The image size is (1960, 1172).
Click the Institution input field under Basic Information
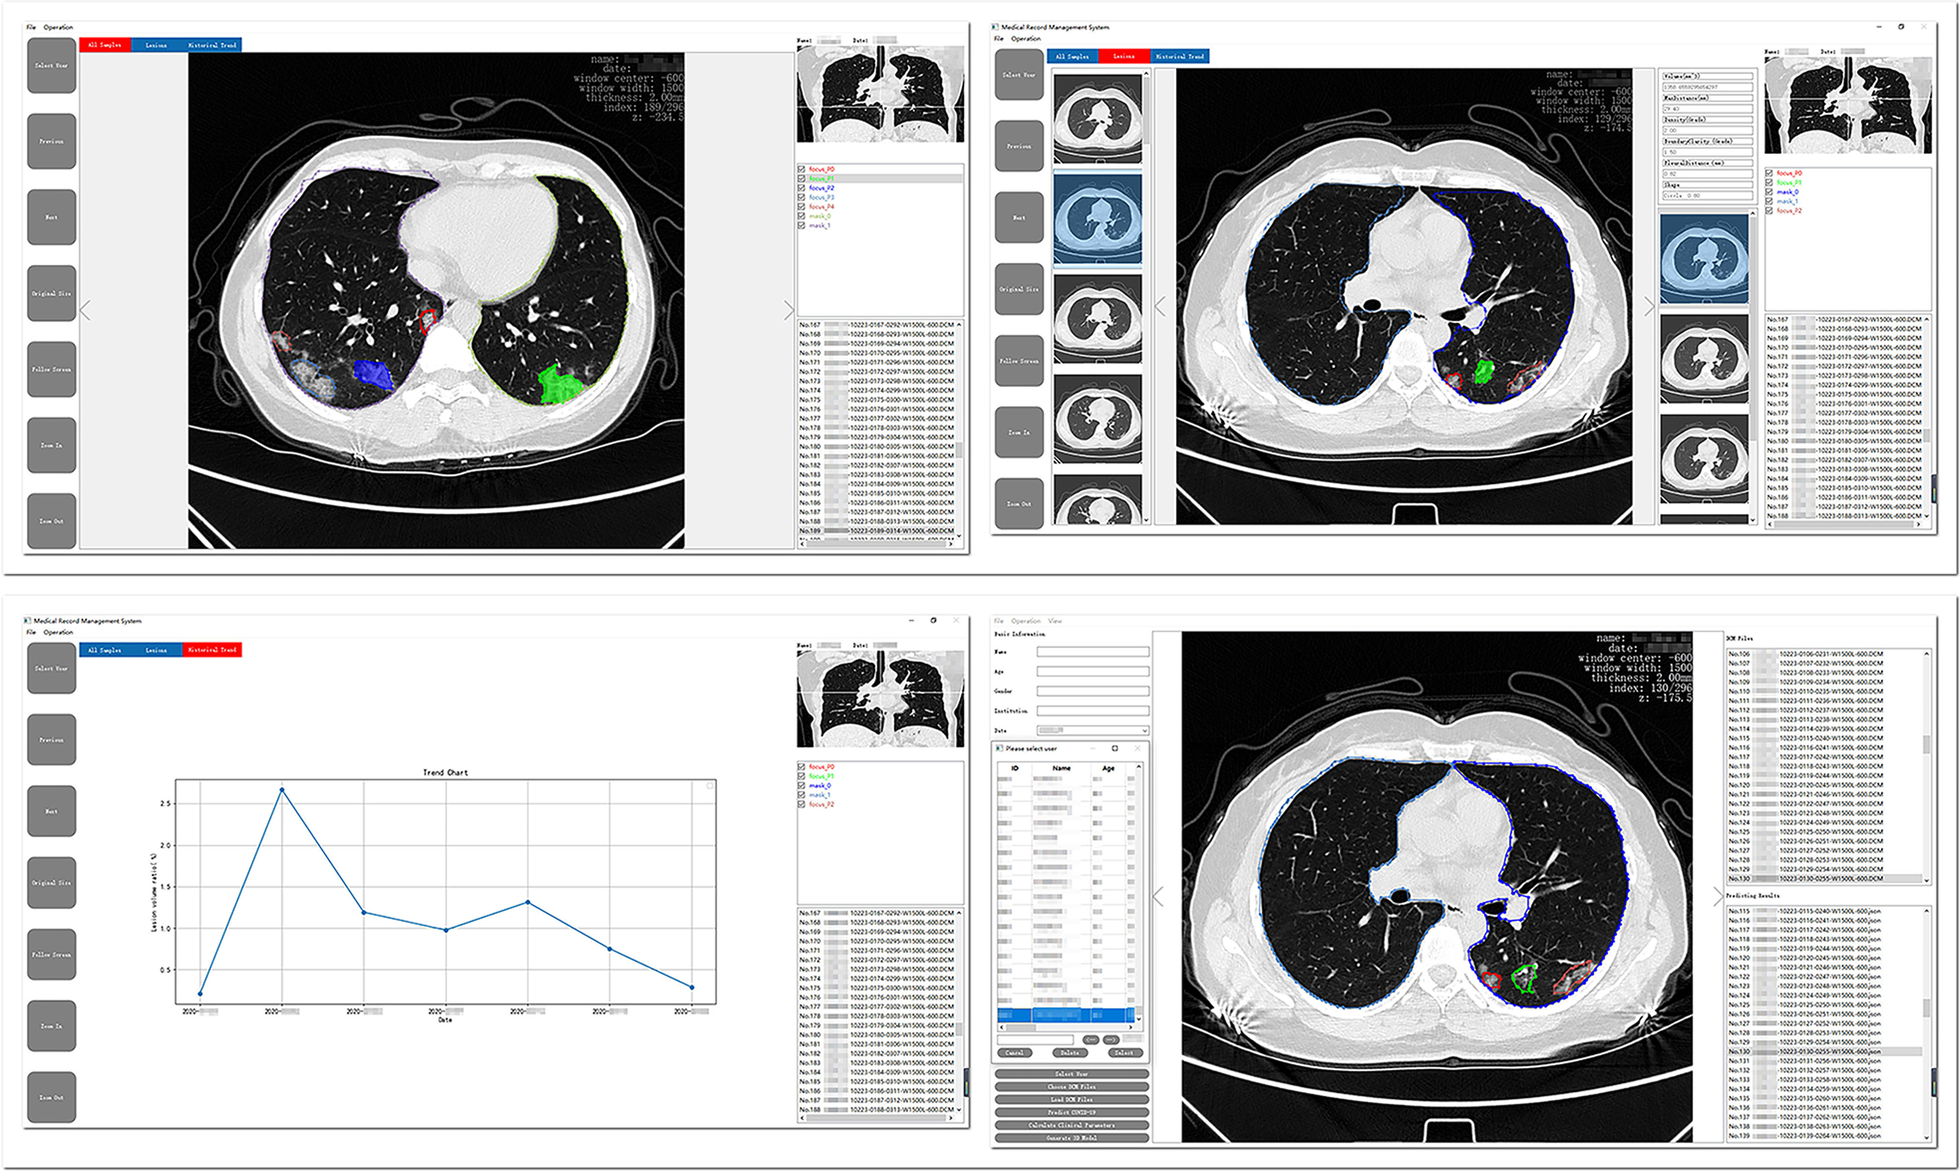[x=1092, y=711]
